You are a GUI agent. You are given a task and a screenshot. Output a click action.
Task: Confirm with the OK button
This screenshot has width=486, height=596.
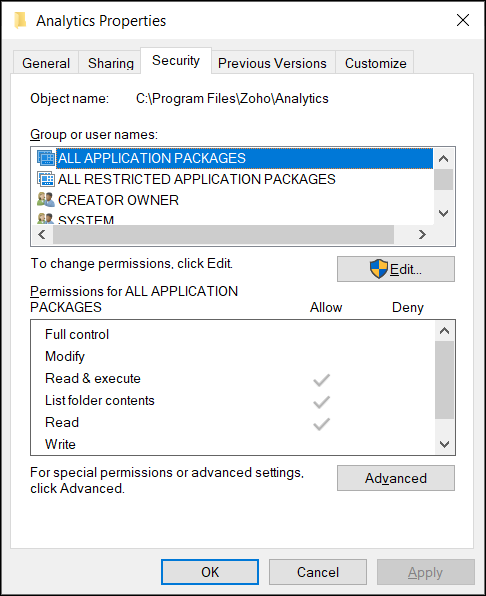210,572
